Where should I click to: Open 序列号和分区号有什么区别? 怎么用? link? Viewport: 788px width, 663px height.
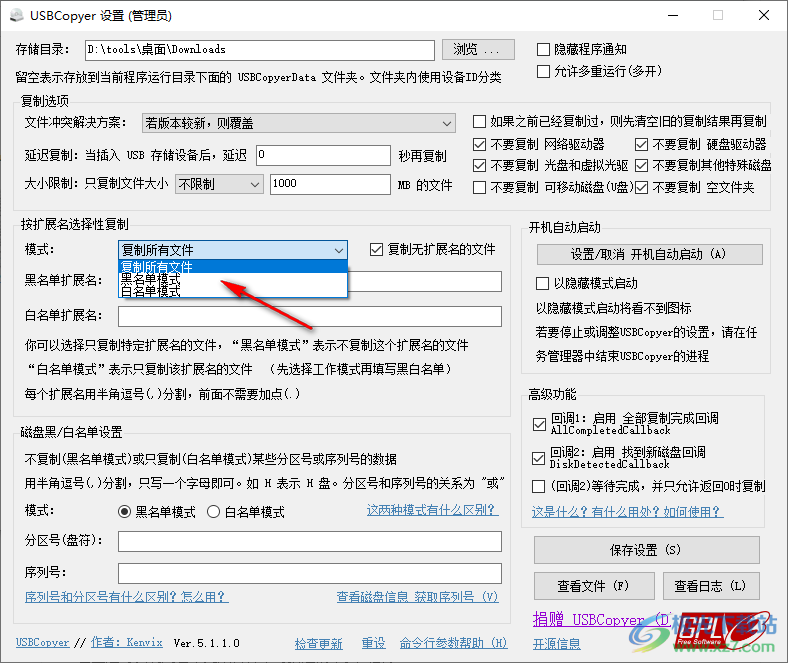pos(127,597)
